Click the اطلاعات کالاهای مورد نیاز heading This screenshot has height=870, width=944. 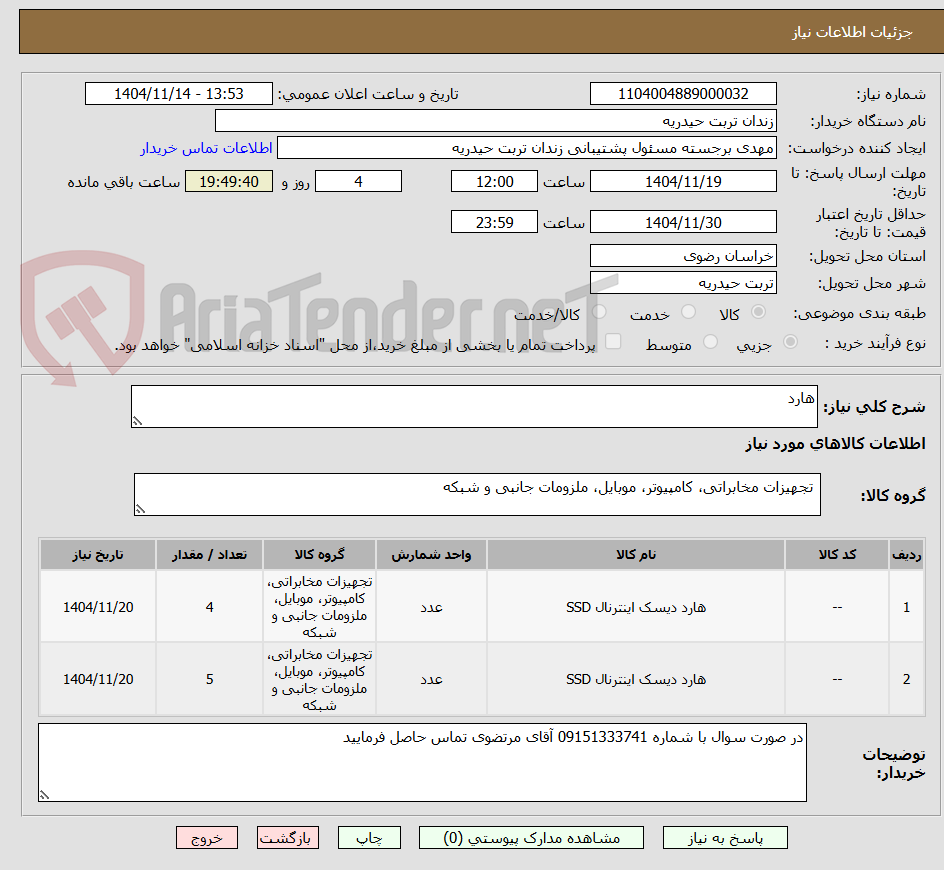click(835, 444)
